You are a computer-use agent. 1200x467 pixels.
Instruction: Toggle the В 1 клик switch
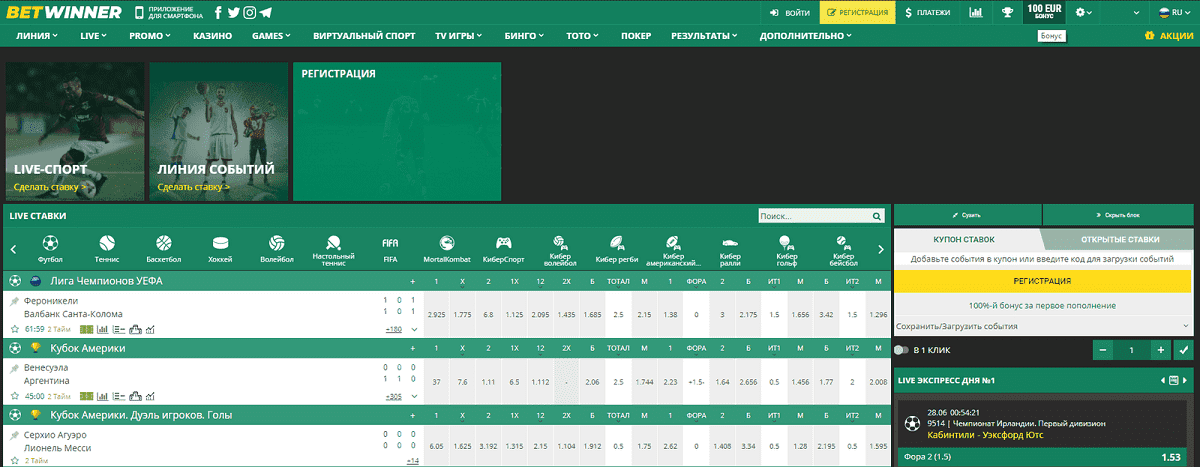(x=902, y=350)
